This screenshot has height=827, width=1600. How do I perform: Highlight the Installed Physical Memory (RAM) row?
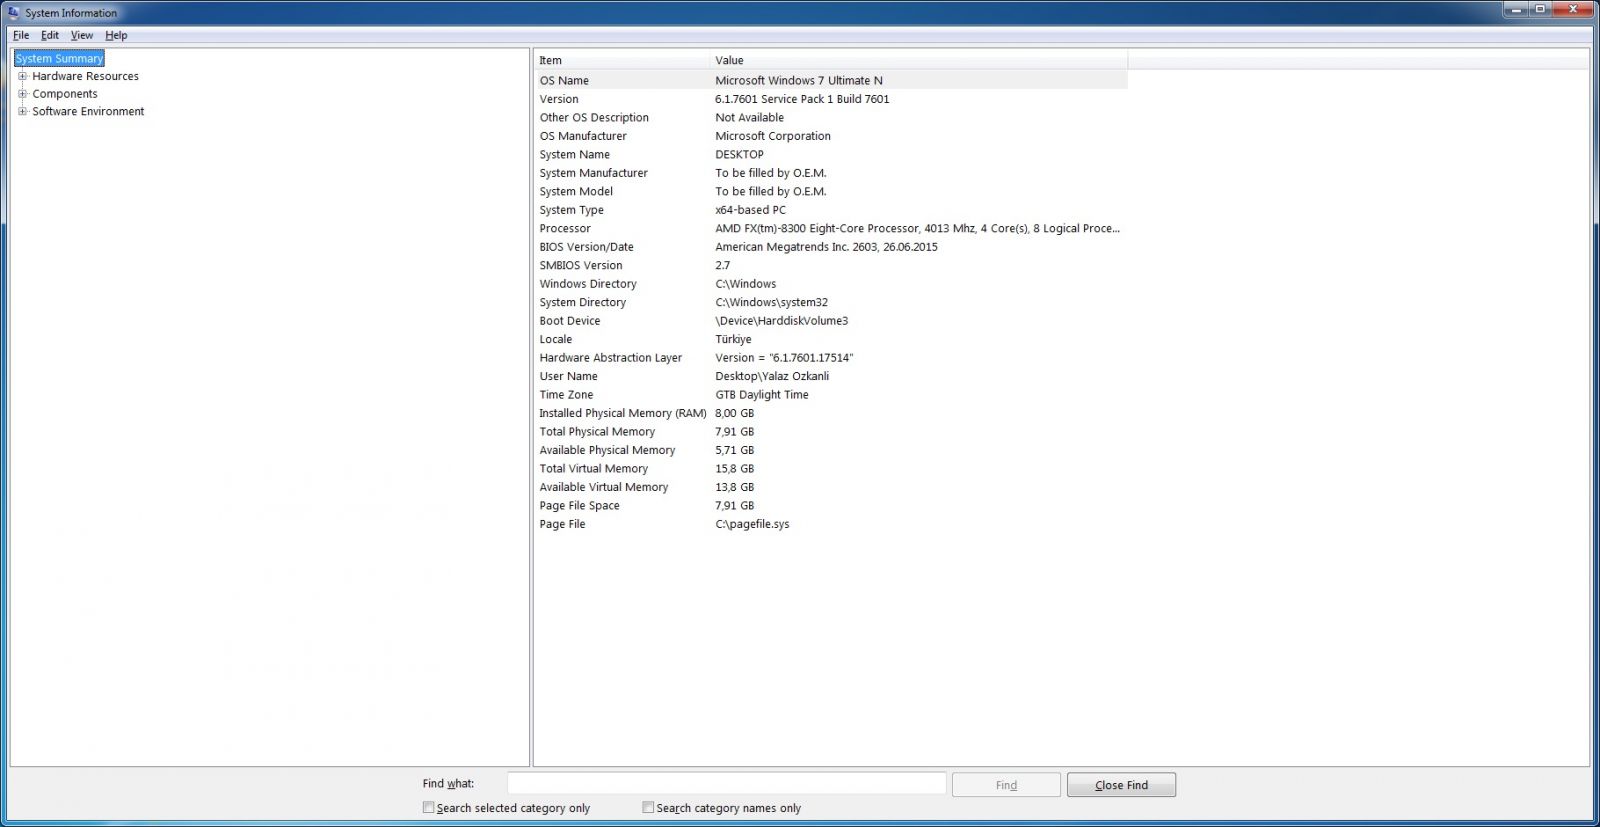click(x=622, y=413)
